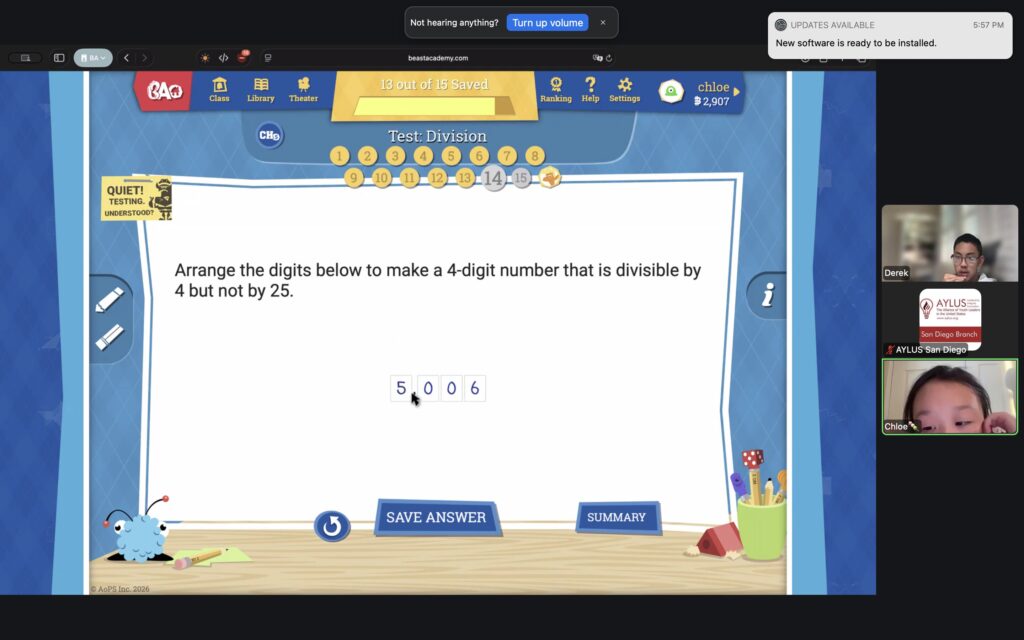Toggle the Safari sidebar
Screen dimensions: 1024x640
(x=59, y=58)
